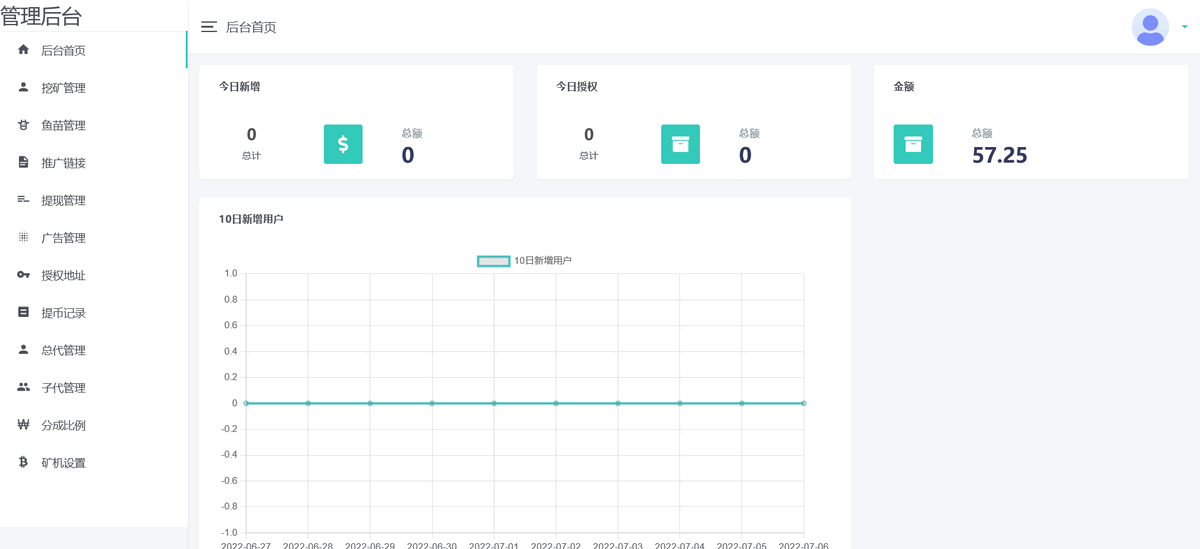
Task: Click the grid icon beside 广告管理
Action: [x=24, y=237]
